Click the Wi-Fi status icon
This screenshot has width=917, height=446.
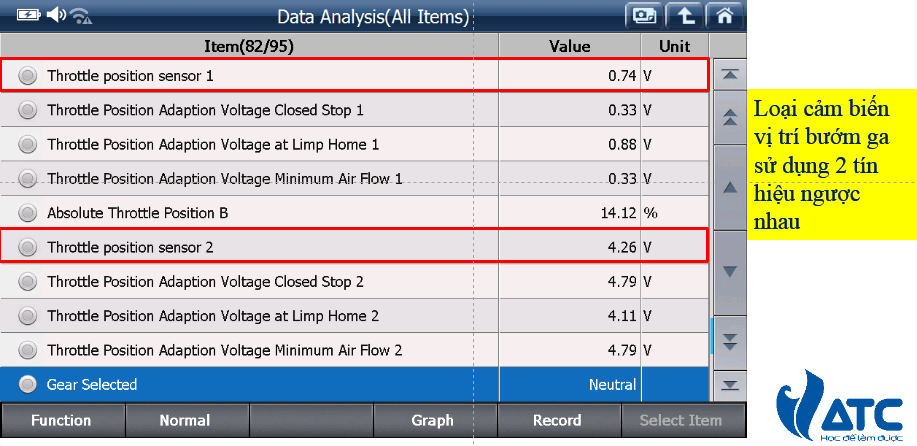[81, 15]
